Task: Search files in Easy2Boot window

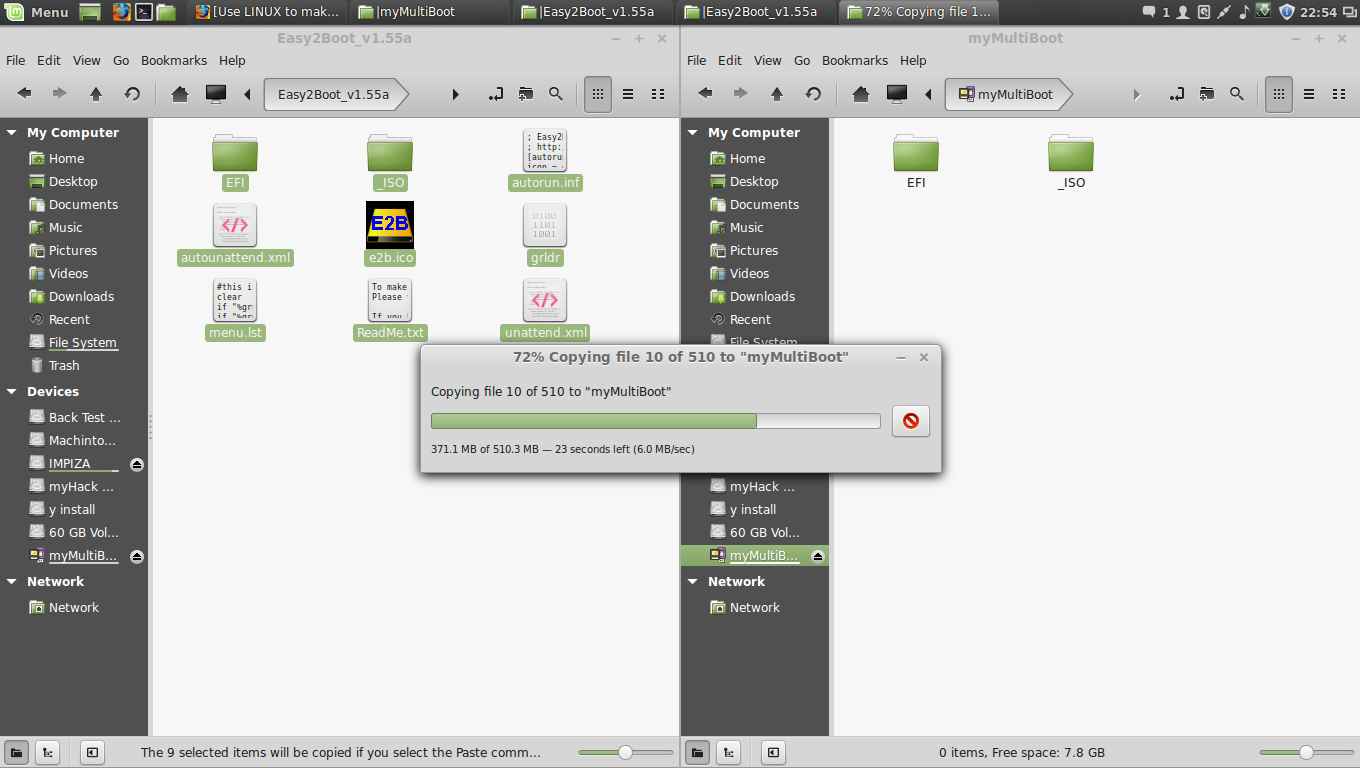Action: (556, 94)
